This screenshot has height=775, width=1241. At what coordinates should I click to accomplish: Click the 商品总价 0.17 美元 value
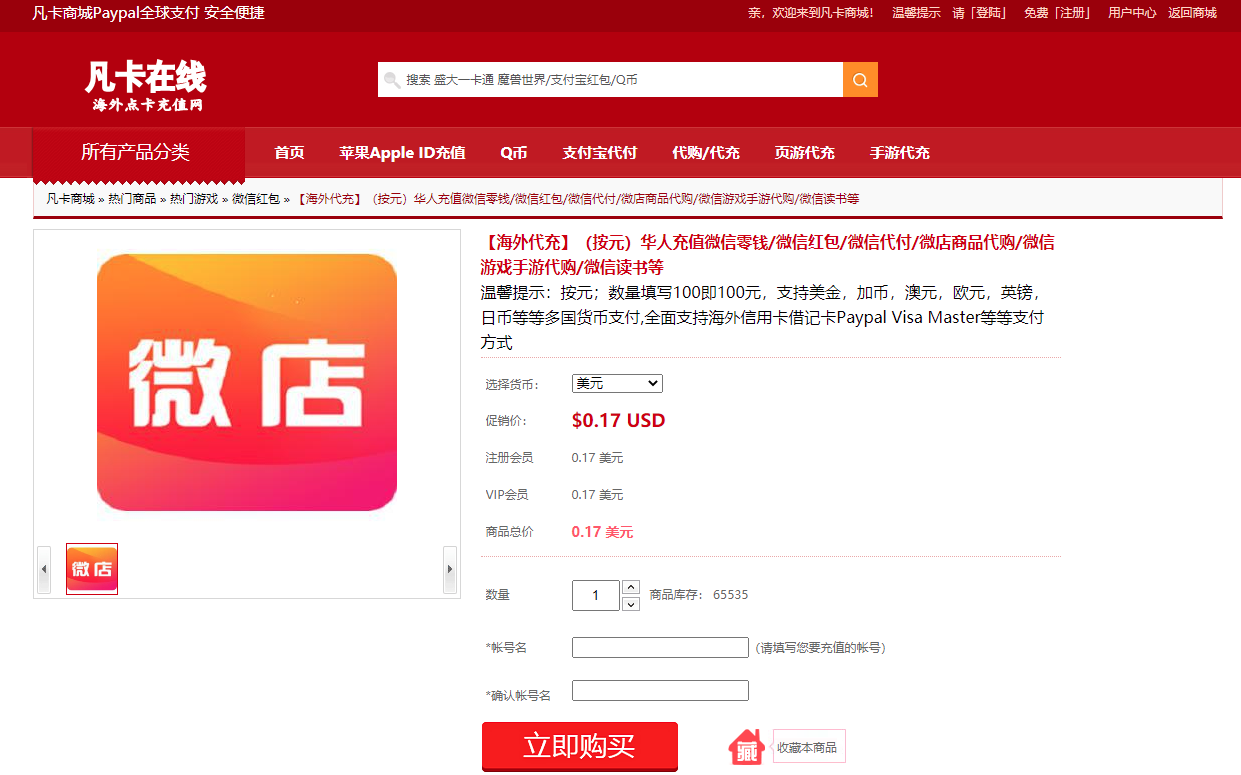point(602,532)
